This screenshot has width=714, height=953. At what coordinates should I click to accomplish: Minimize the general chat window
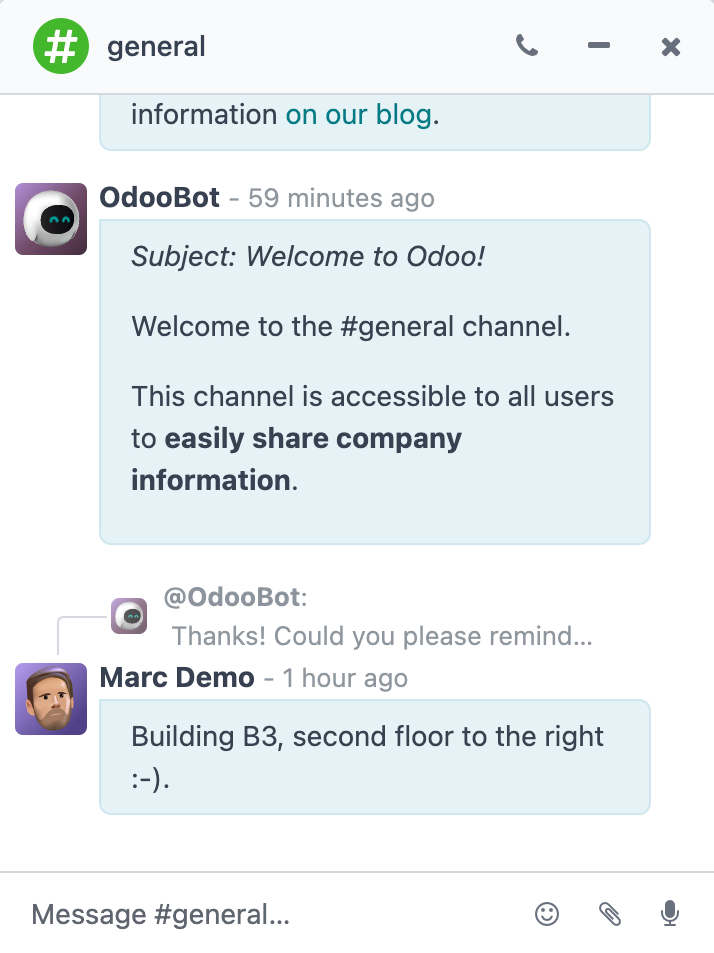(x=599, y=46)
